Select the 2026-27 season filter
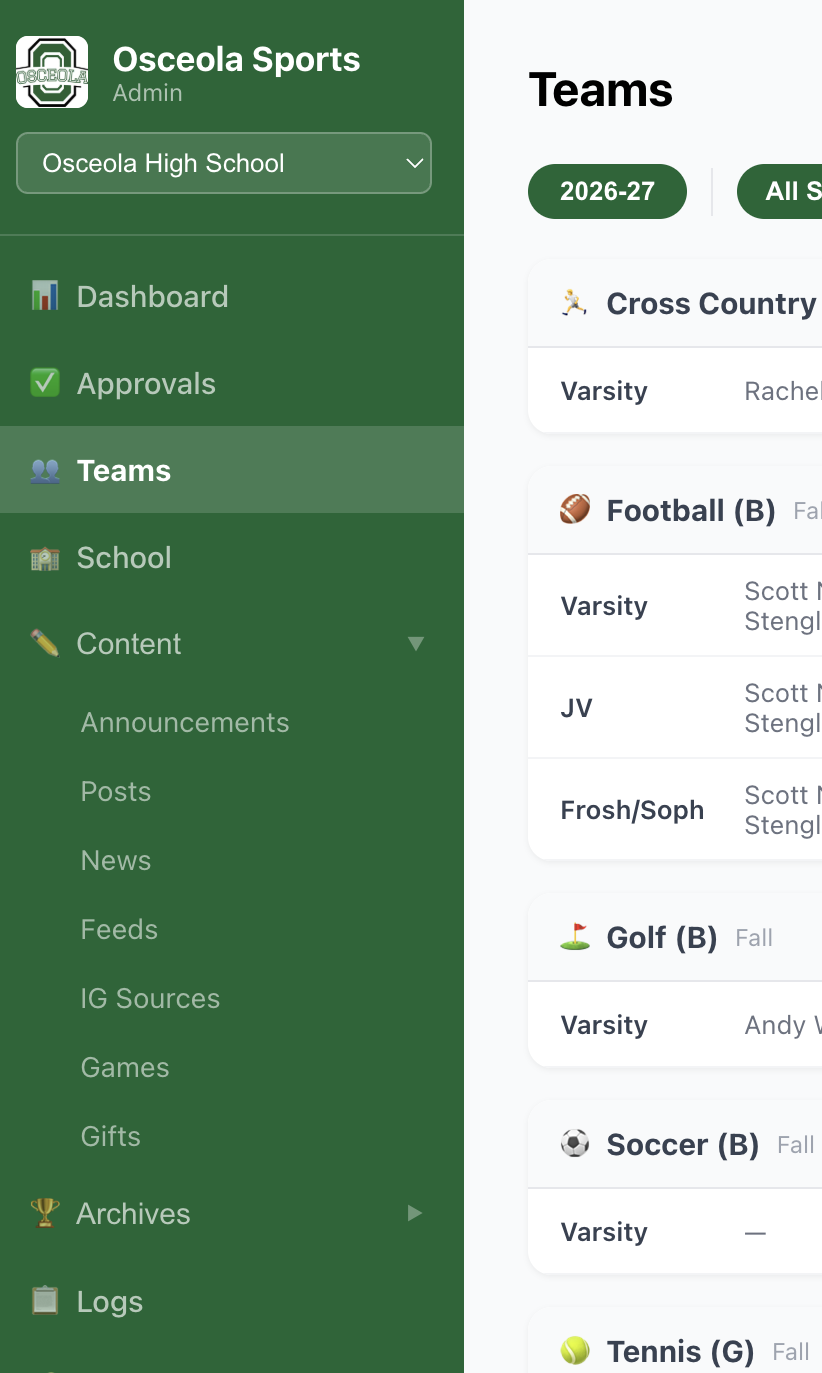Screen dimensions: 822x1373 [607, 191]
